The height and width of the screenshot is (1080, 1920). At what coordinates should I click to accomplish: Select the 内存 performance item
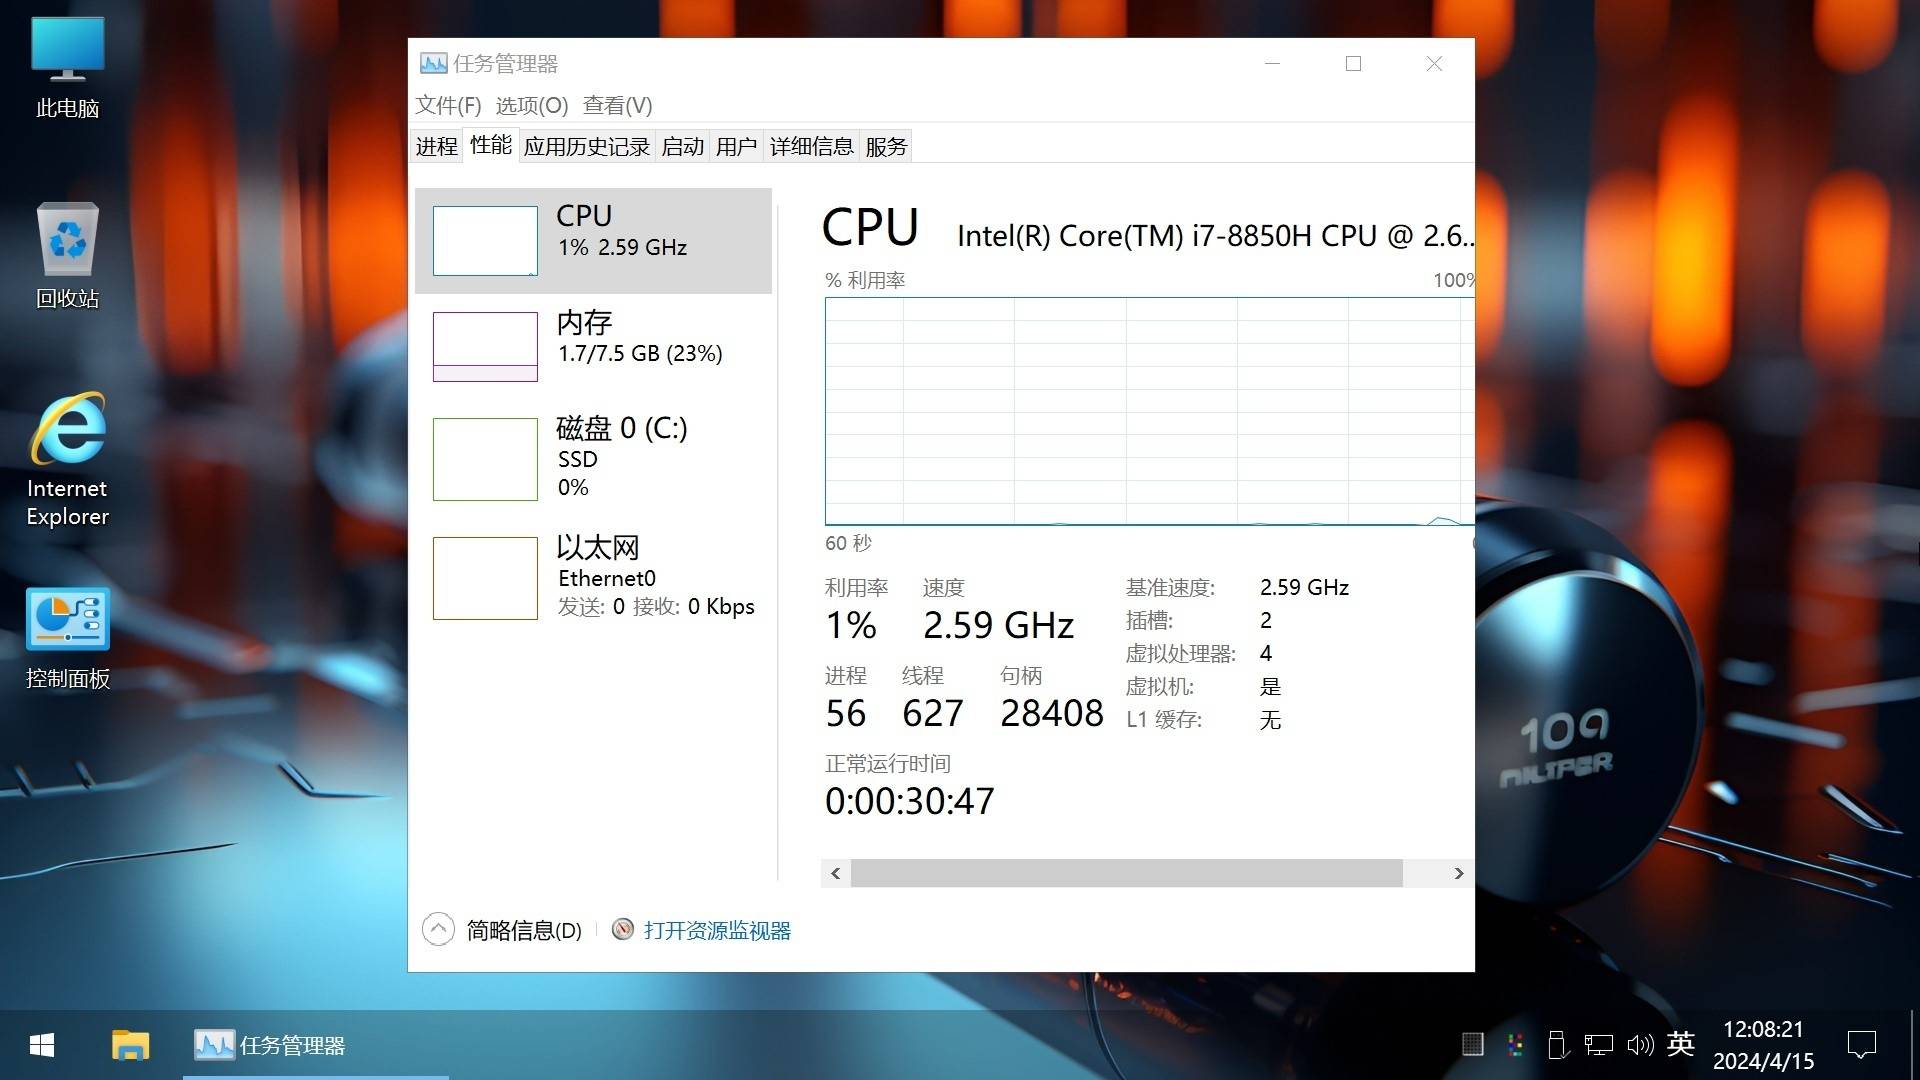(593, 346)
